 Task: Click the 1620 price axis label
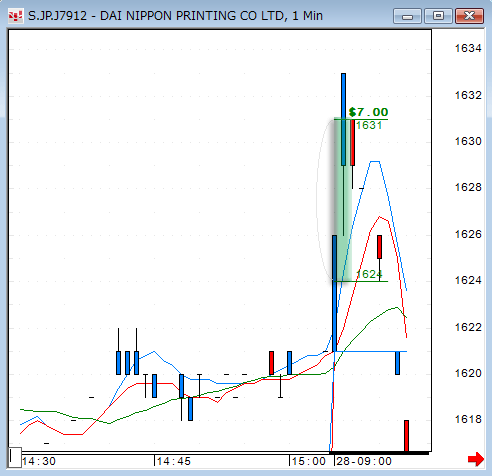point(468,373)
